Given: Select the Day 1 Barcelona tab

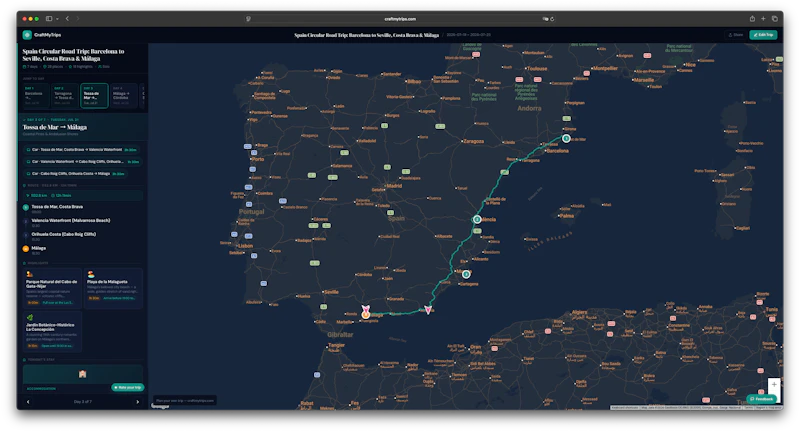Looking at the screenshot, I should pyautogui.click(x=35, y=95).
